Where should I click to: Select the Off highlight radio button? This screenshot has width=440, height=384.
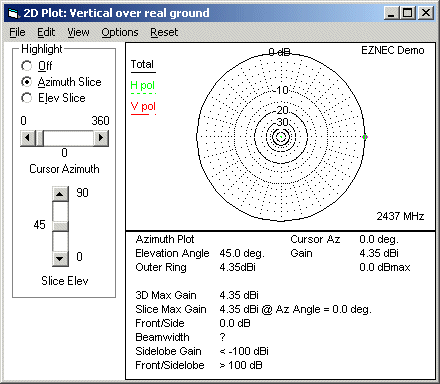coord(26,66)
